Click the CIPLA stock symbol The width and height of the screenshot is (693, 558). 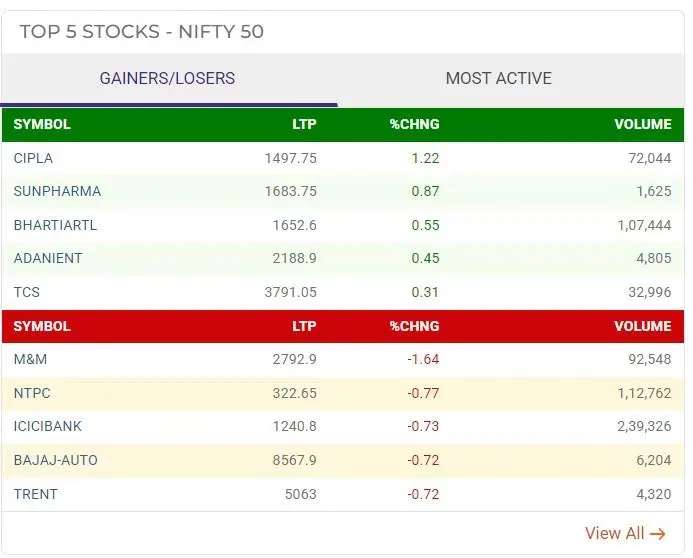(33, 158)
